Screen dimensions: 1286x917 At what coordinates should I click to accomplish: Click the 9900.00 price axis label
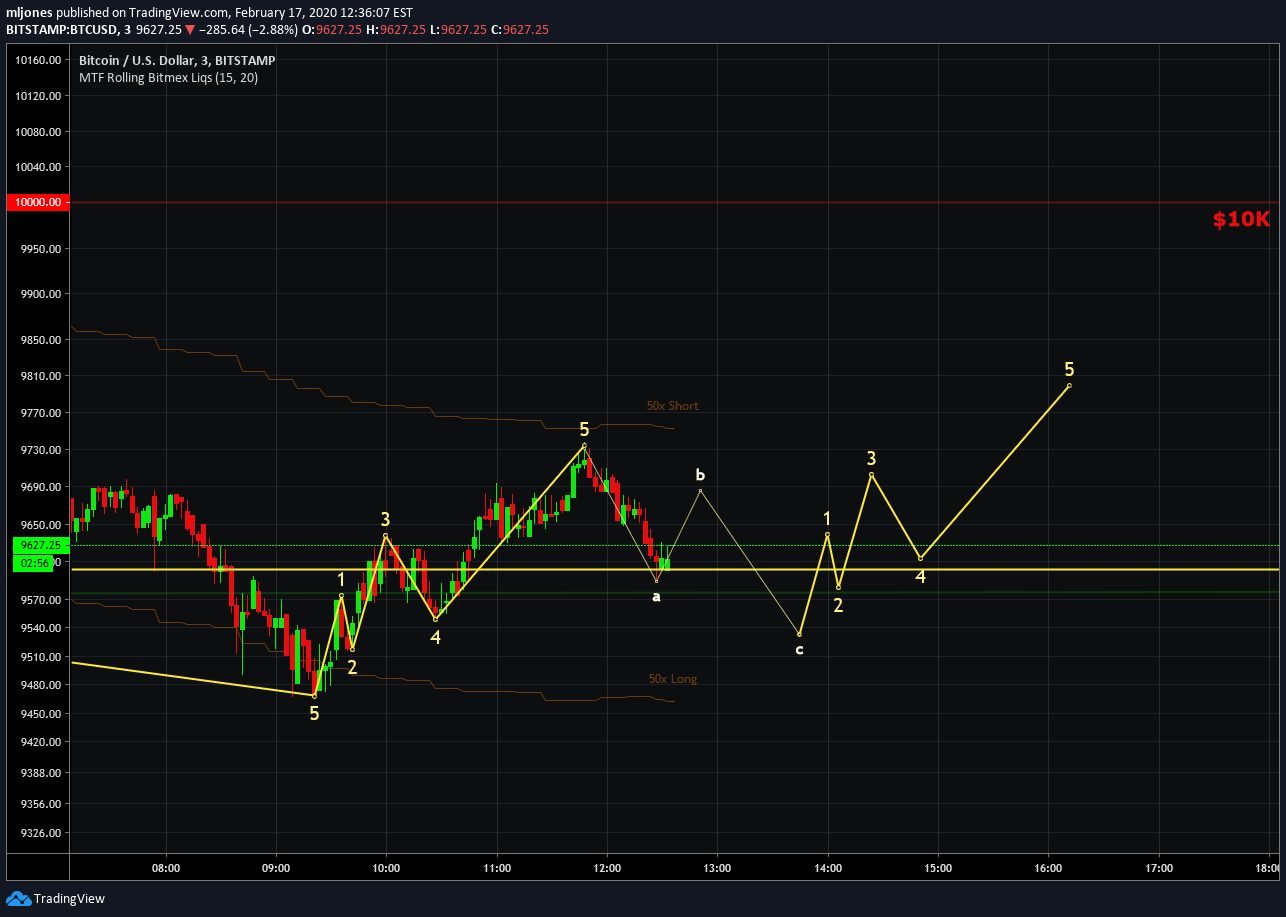(42, 294)
